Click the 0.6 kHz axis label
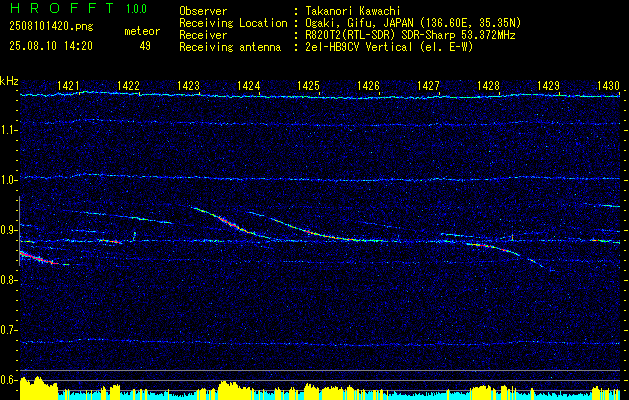 pos(8,380)
